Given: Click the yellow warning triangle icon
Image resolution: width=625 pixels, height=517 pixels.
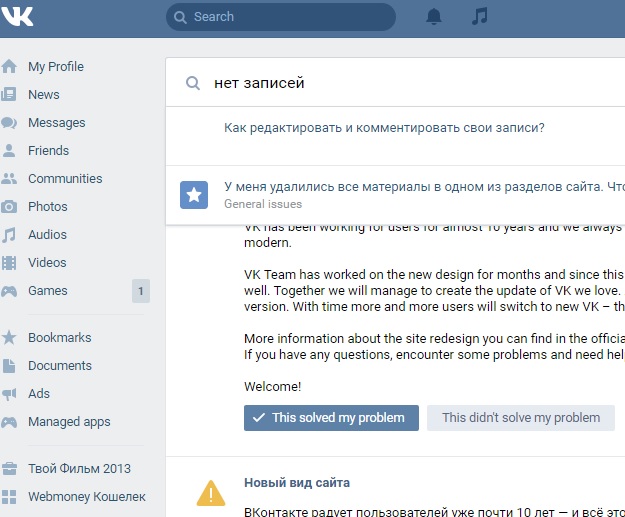Looking at the screenshot, I should click(x=211, y=493).
